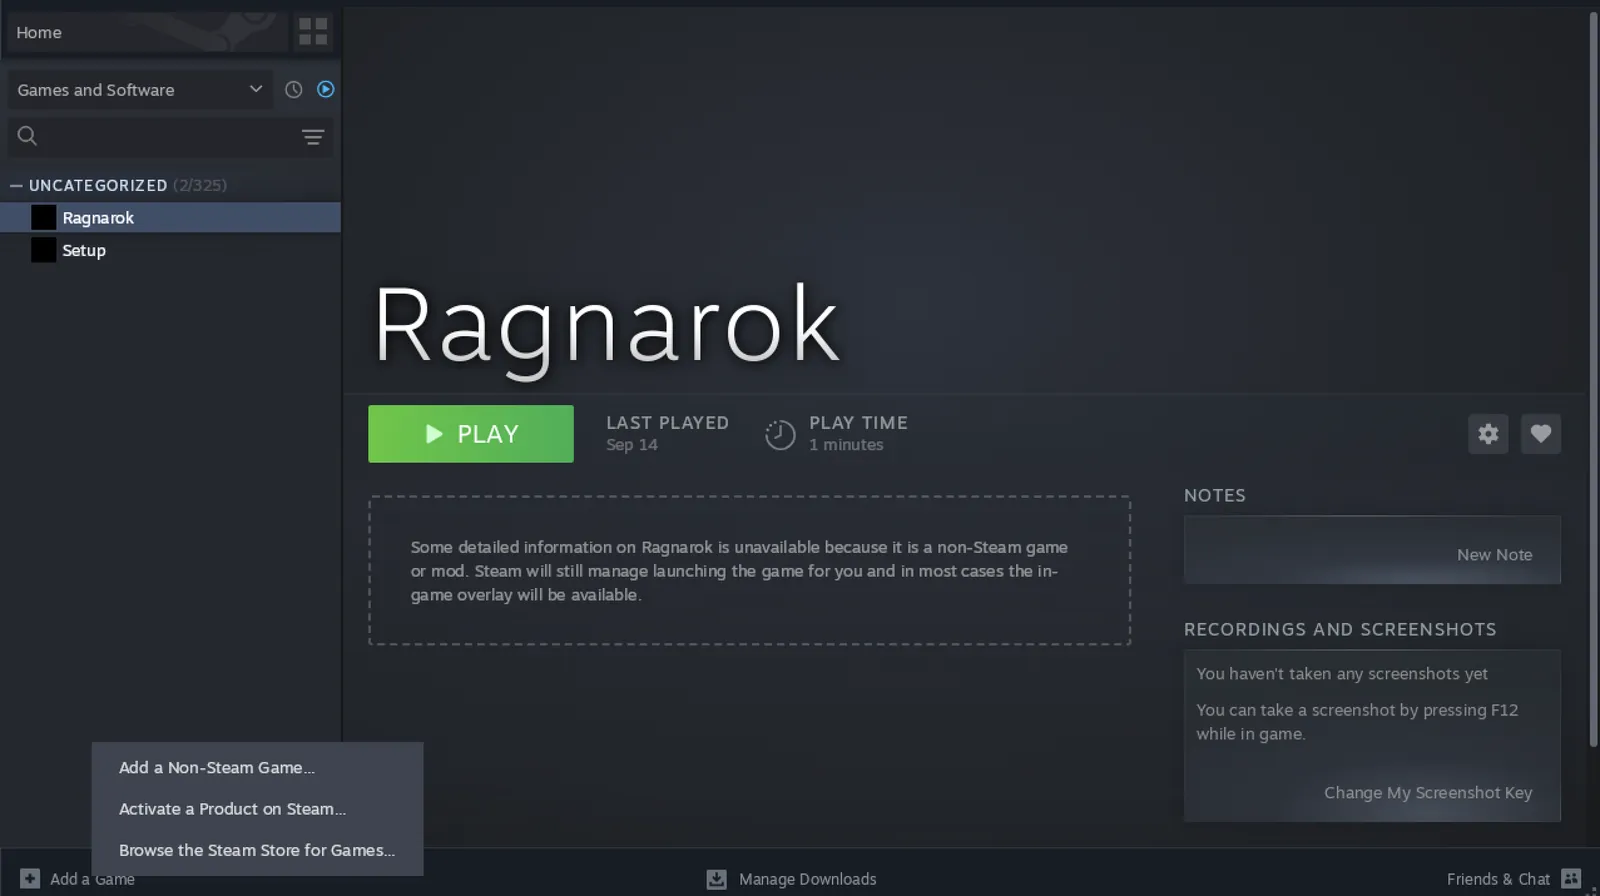Toggle the ready-to-play filter icon

pos(326,89)
